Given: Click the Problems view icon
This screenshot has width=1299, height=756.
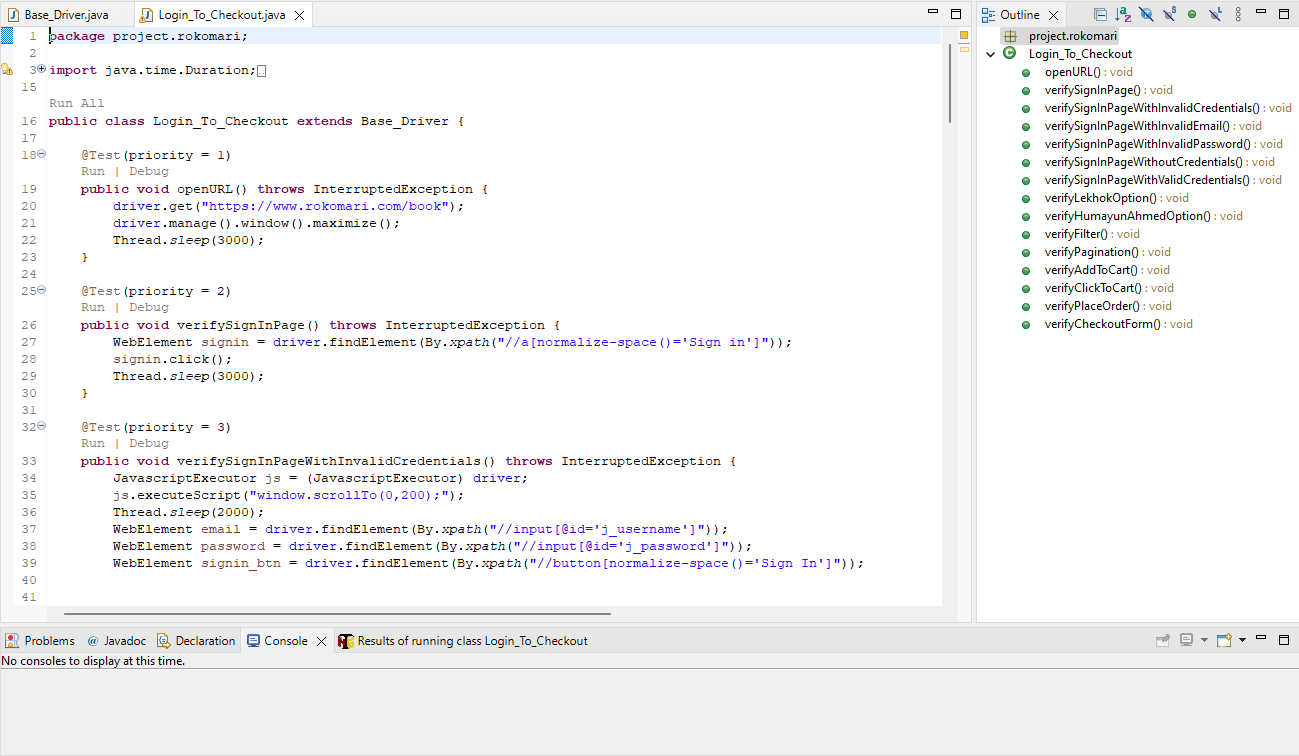Looking at the screenshot, I should (11, 640).
